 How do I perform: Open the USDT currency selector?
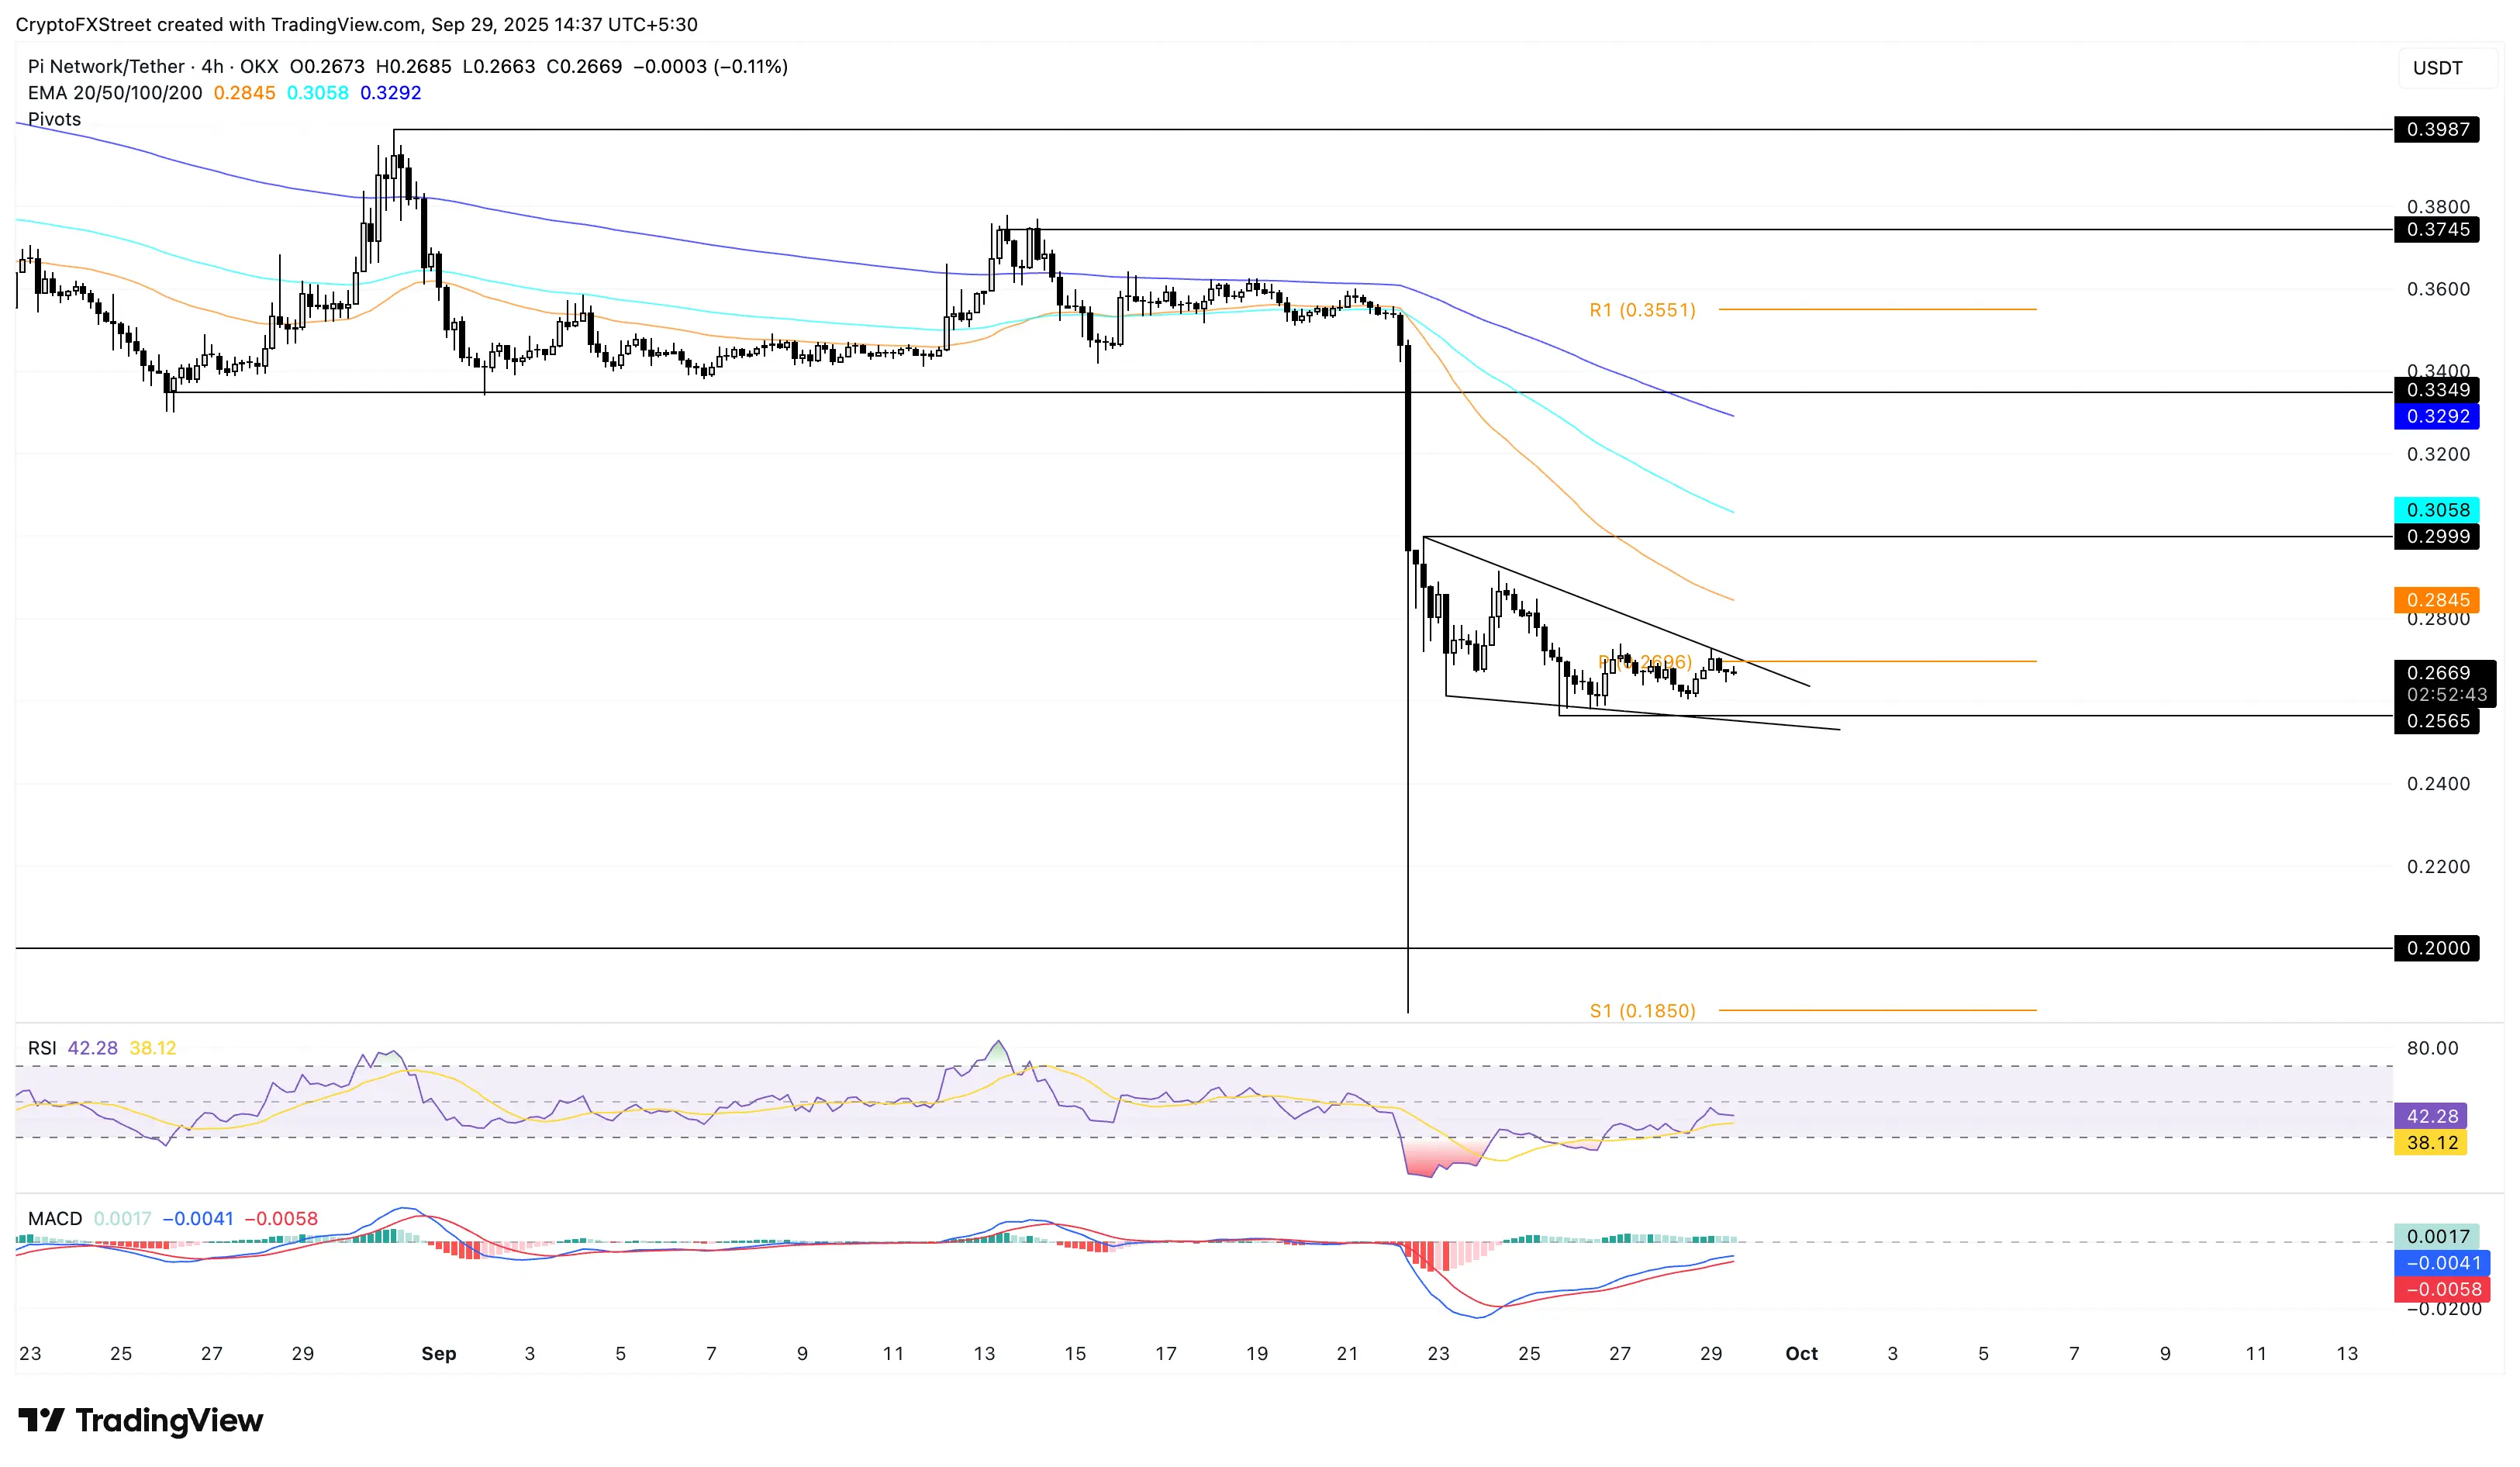click(2438, 68)
